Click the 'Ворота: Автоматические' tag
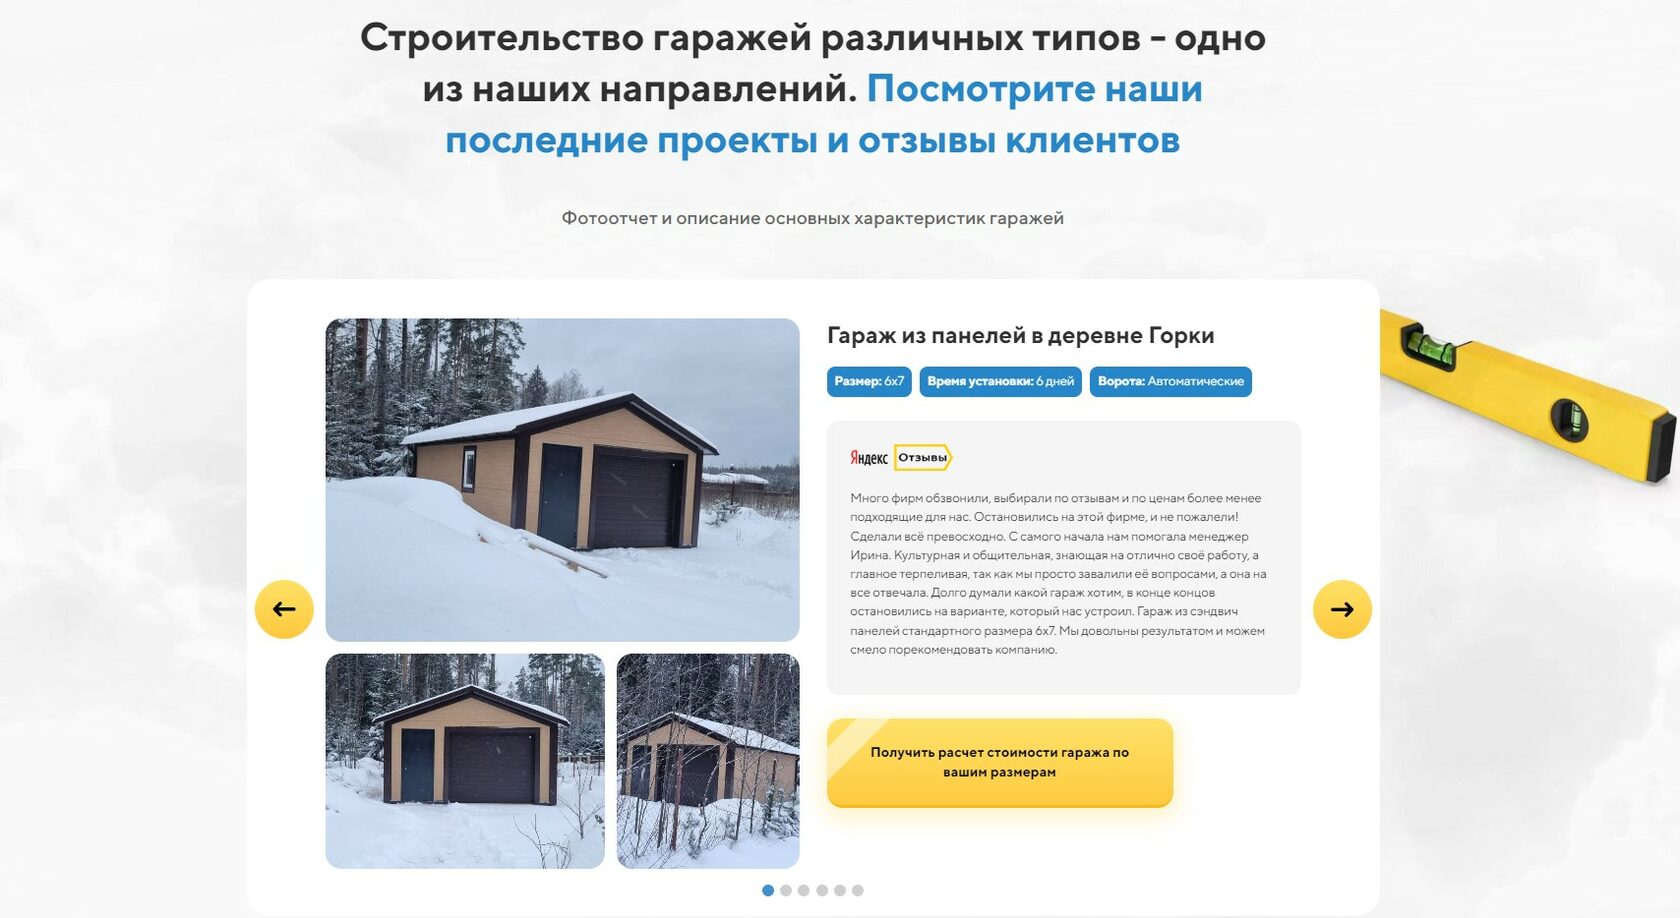1680x918 pixels. pos(1171,381)
